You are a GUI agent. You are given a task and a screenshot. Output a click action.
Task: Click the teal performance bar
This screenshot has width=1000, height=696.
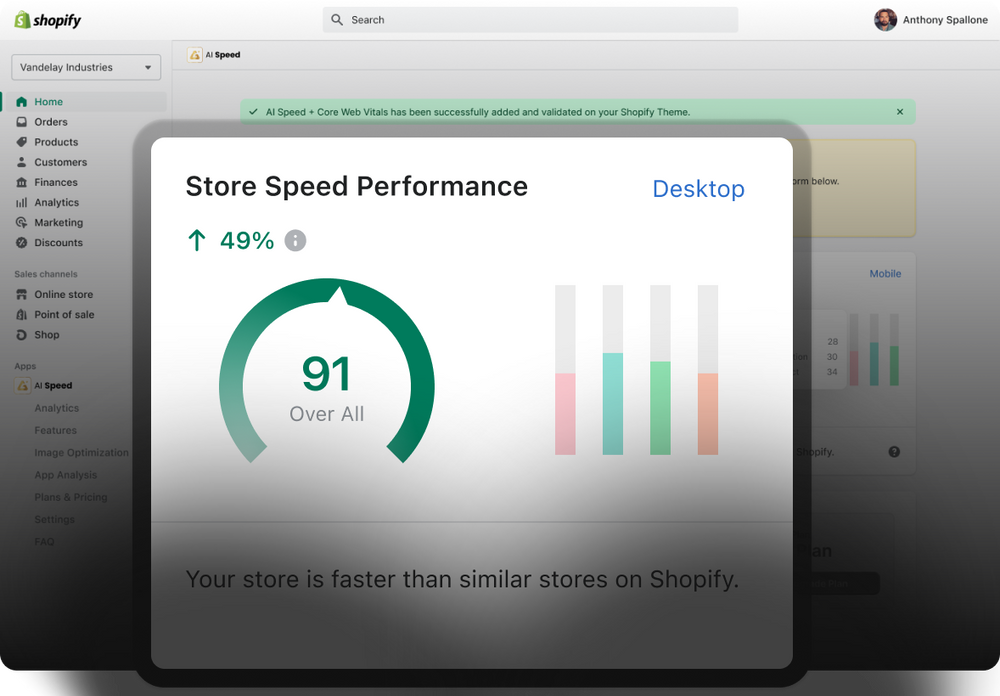click(x=613, y=403)
